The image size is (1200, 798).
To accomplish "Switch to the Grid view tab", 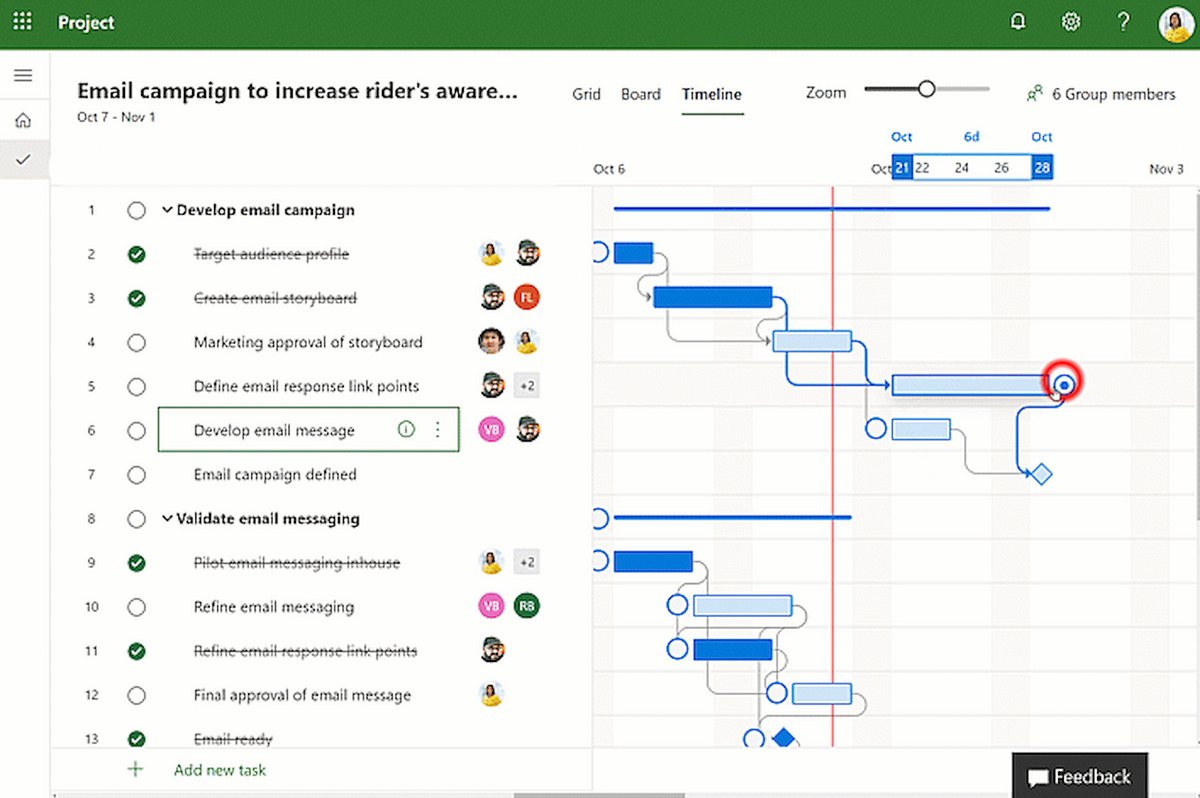I will [586, 94].
